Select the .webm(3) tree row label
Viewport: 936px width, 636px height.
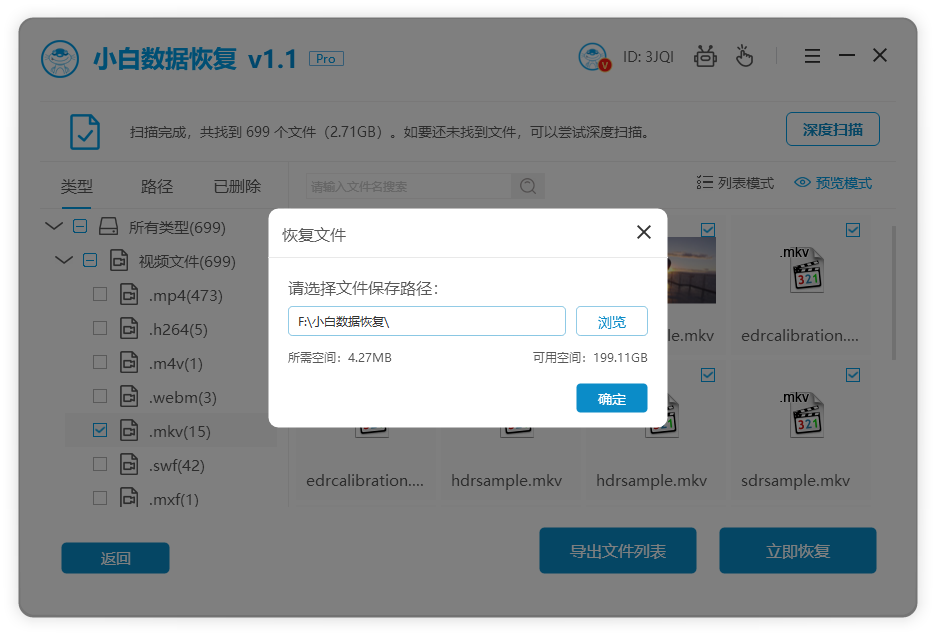tap(183, 397)
